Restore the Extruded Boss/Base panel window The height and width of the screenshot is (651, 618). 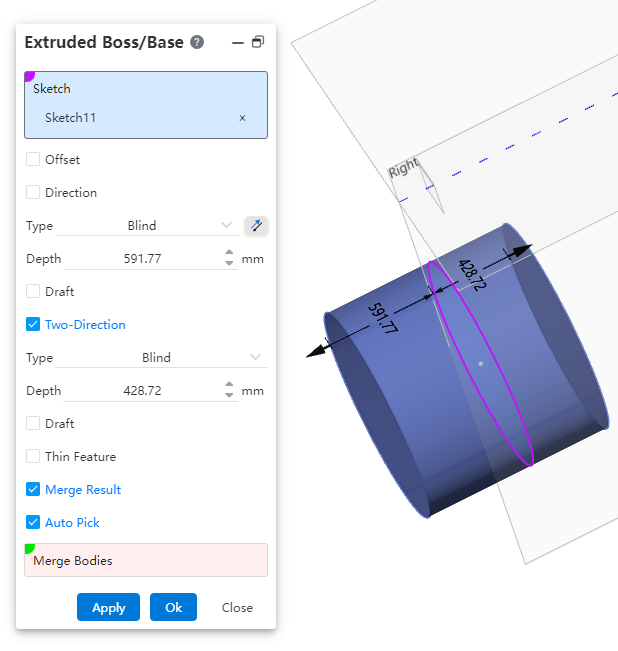coord(258,42)
